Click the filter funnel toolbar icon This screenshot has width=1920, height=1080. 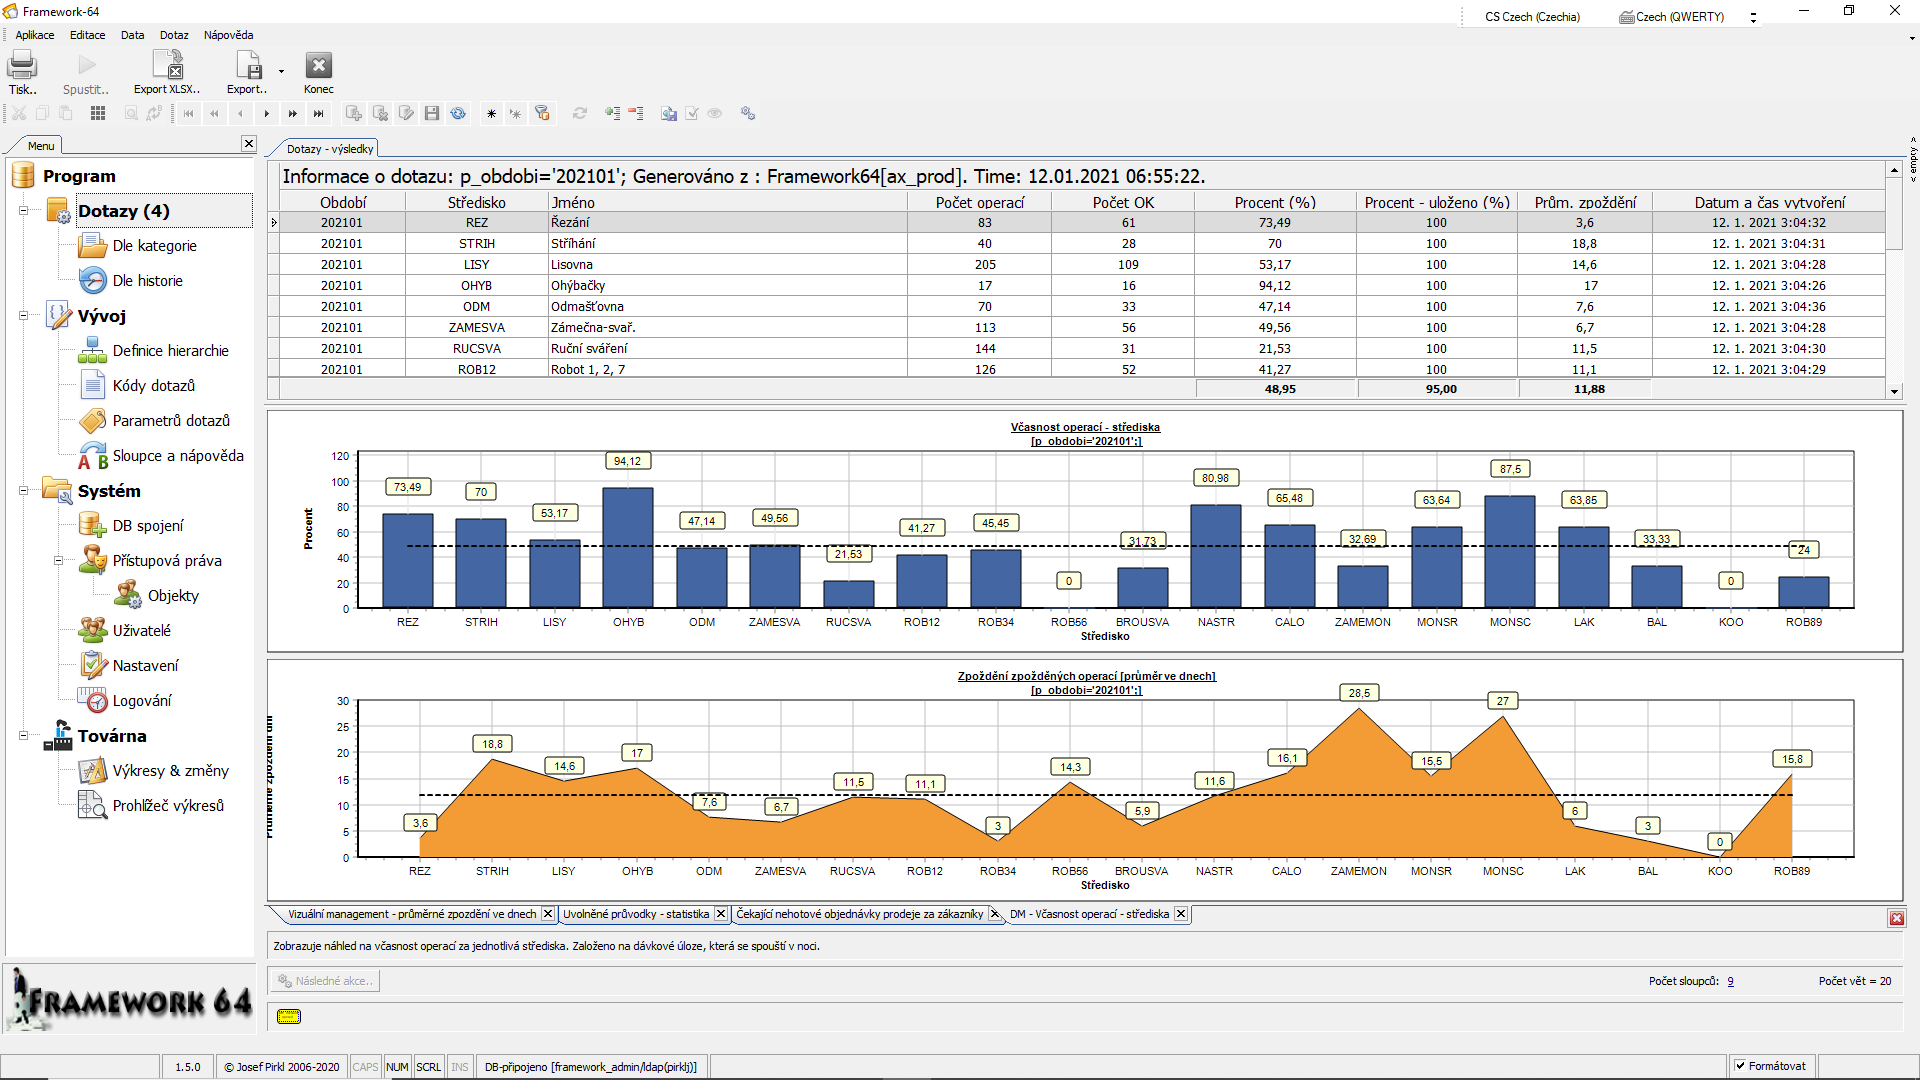[x=542, y=114]
